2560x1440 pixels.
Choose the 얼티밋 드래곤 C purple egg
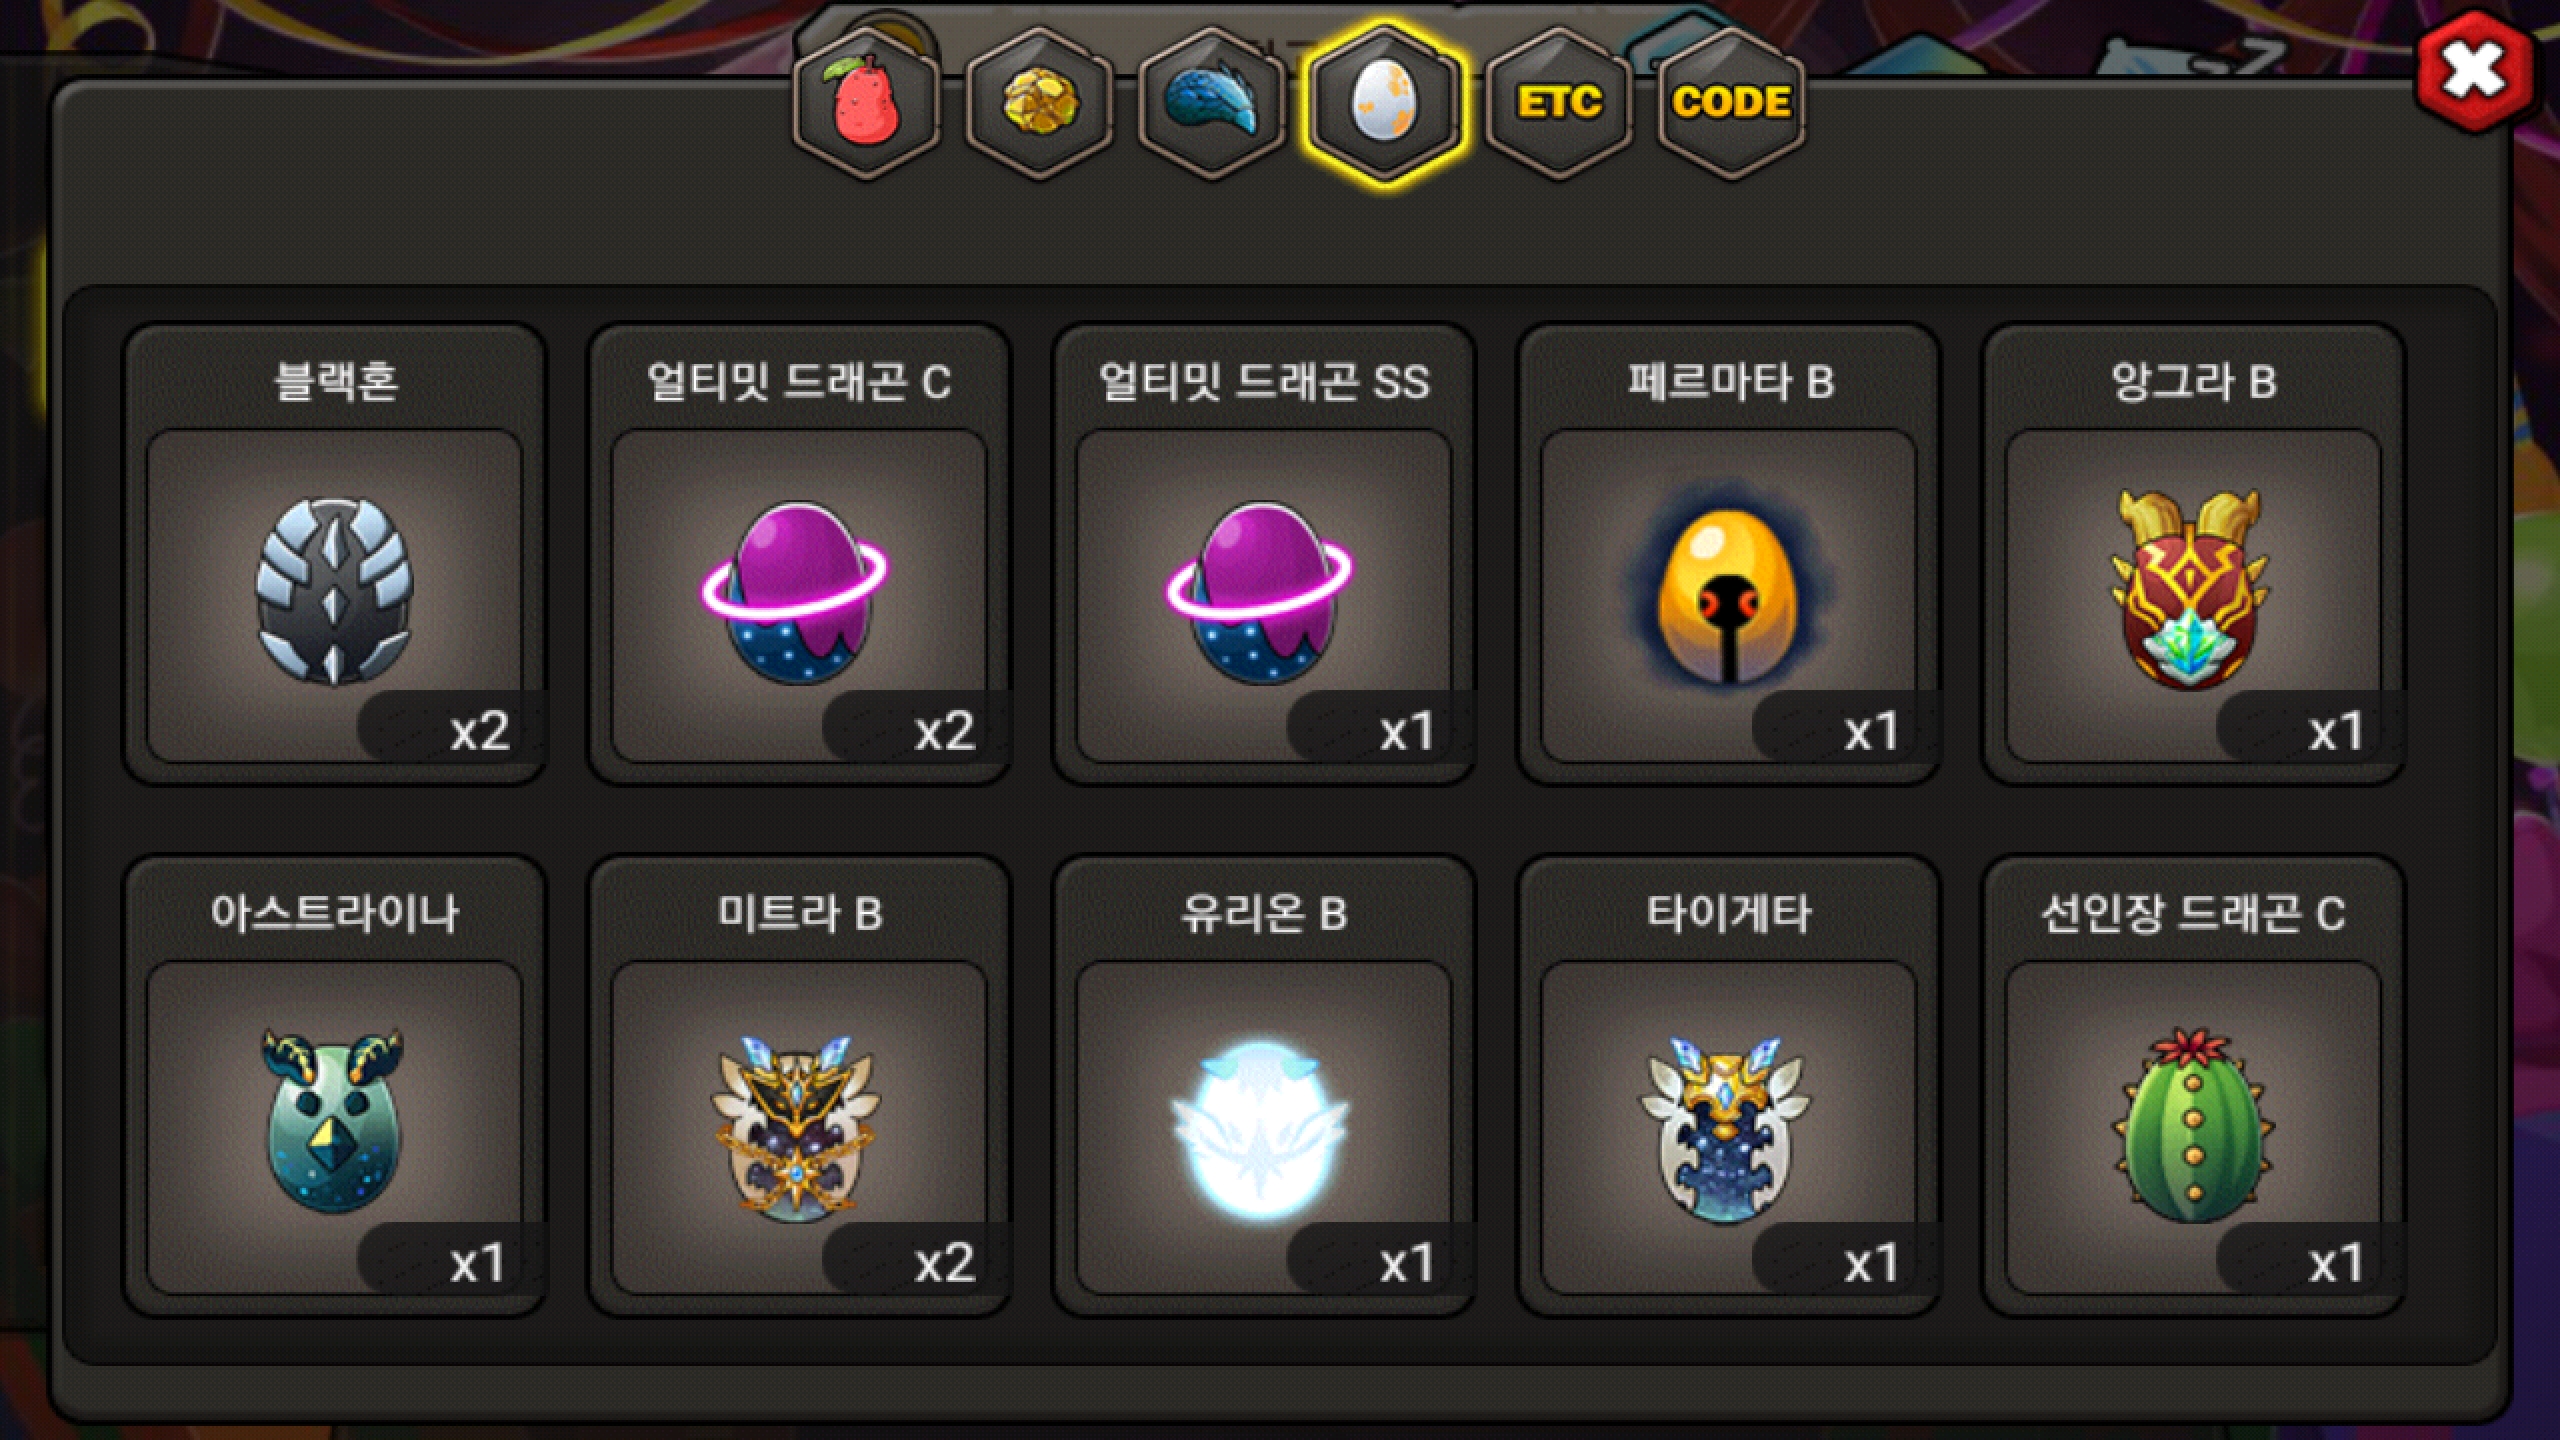pyautogui.click(x=799, y=594)
